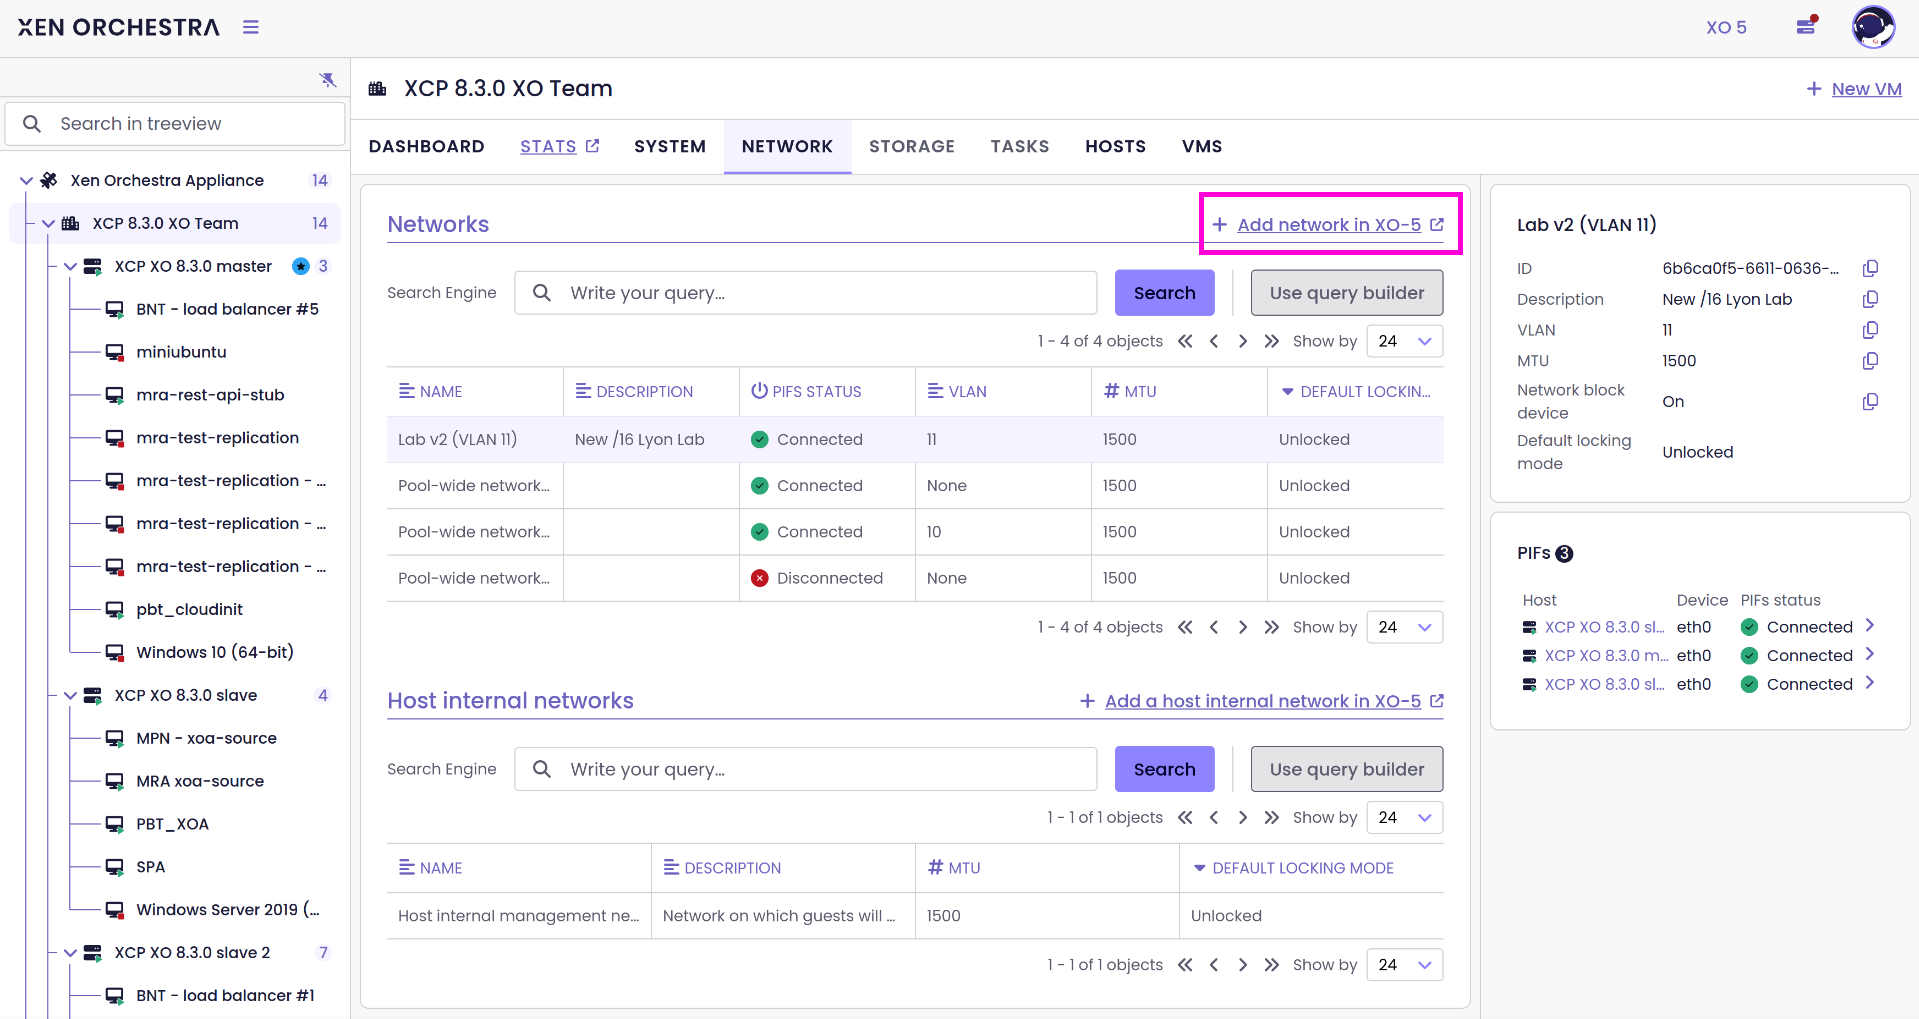This screenshot has width=1919, height=1019.
Task: Collapse the Xen Orchestra Appliance tree node
Action: click(x=27, y=181)
